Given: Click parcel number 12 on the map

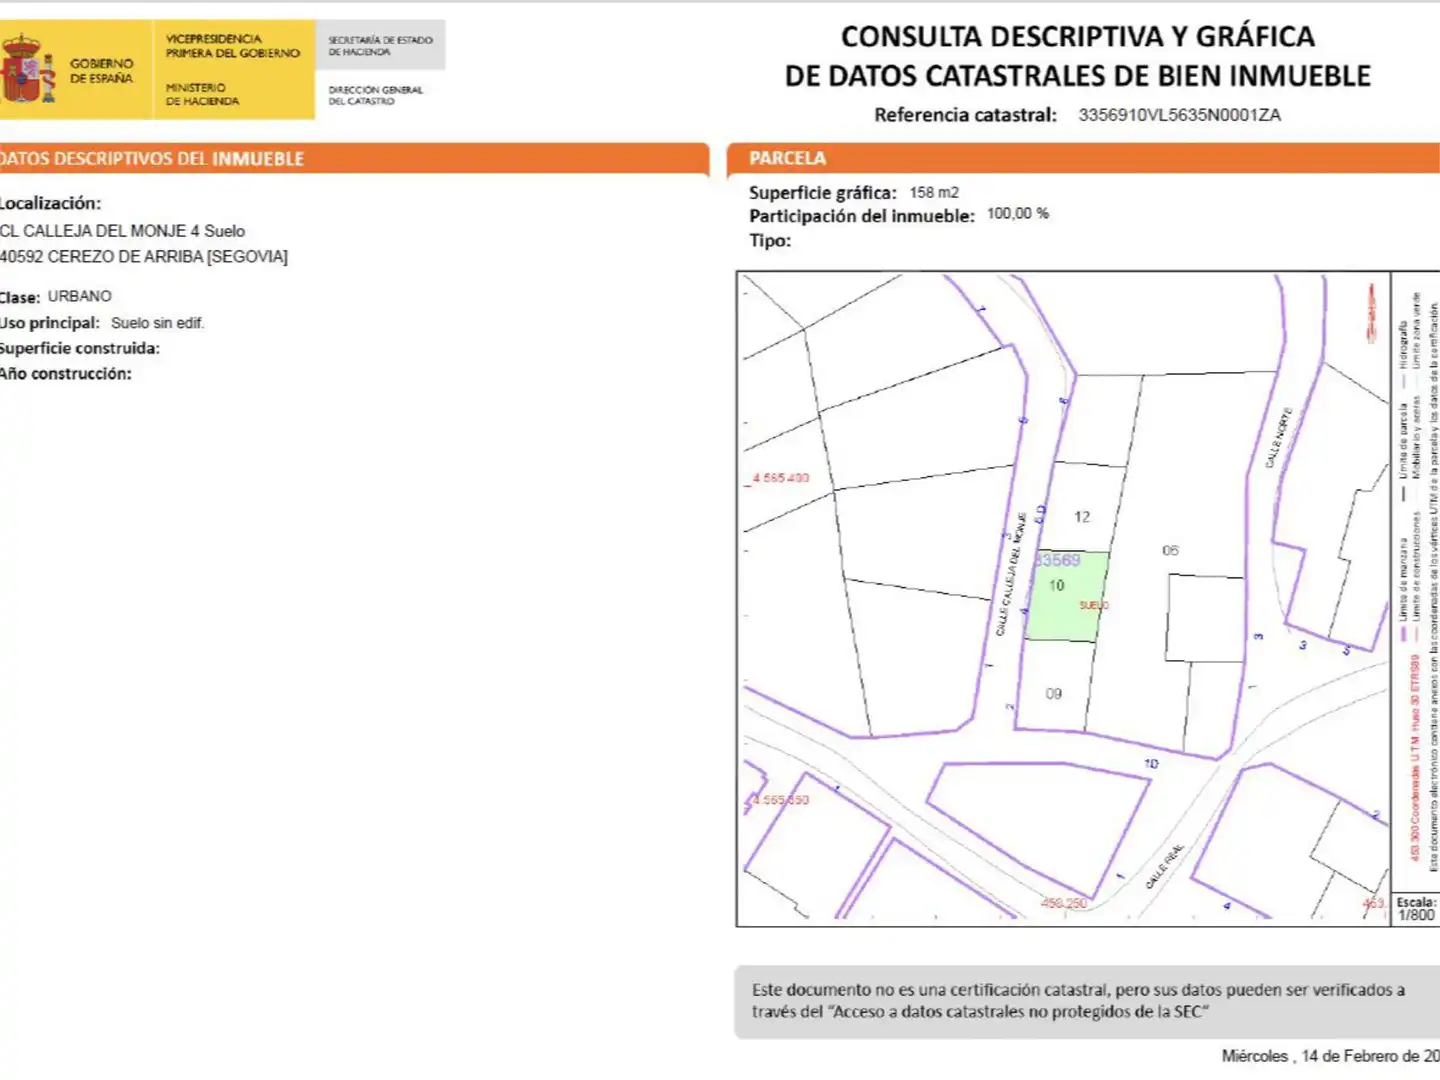Looking at the screenshot, I should coord(1082,517).
